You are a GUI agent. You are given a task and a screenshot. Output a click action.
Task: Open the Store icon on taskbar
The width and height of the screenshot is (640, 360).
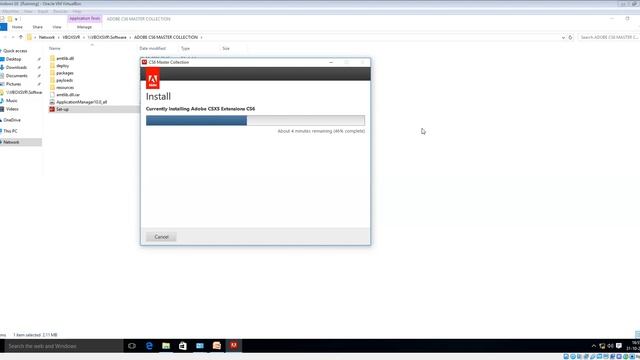(x=182, y=346)
